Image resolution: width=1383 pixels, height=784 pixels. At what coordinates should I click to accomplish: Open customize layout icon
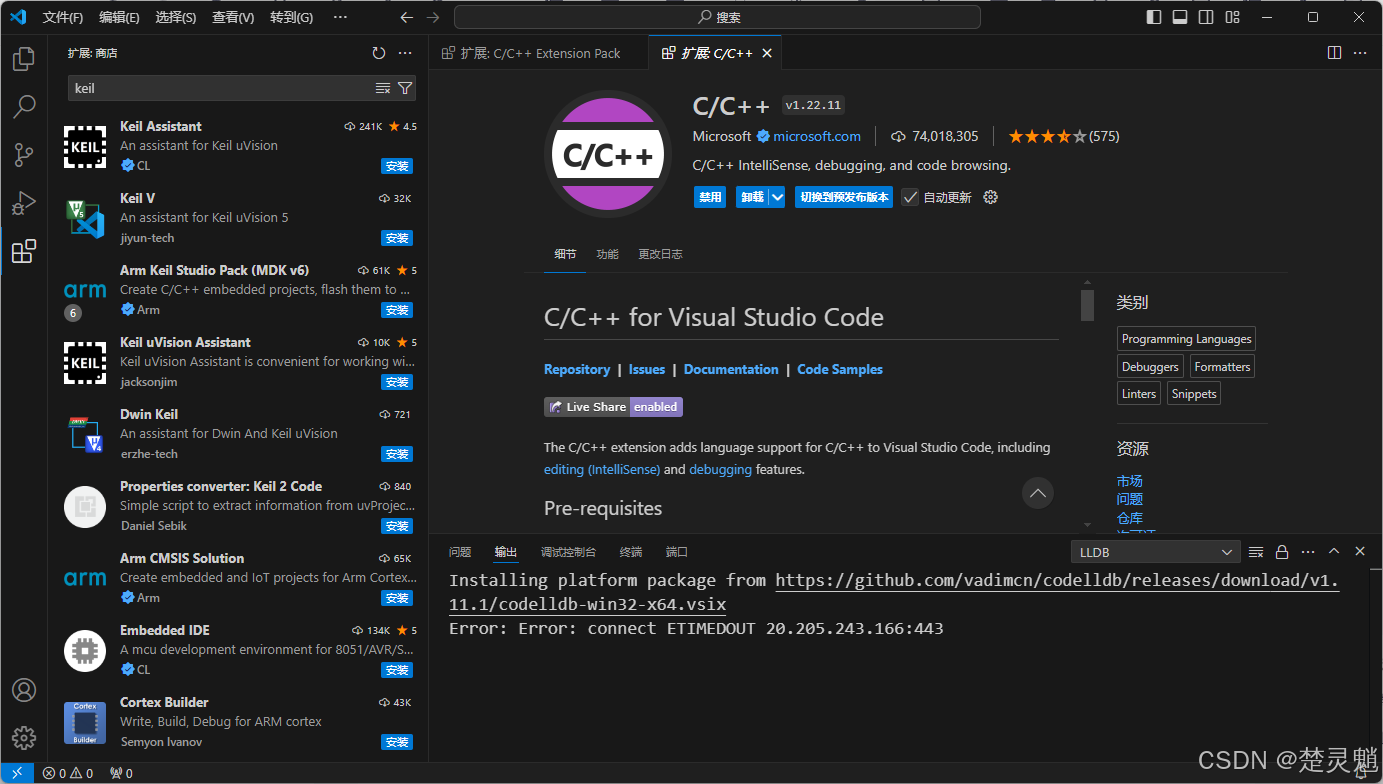pyautogui.click(x=1232, y=17)
